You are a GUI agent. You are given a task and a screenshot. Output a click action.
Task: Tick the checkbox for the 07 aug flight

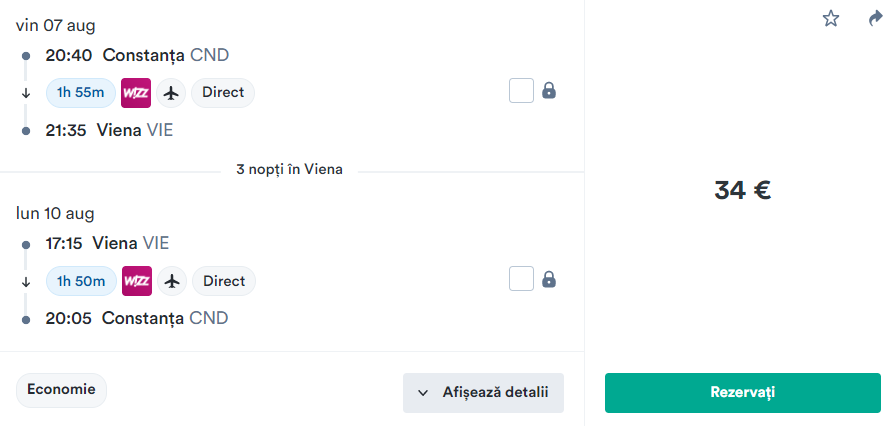521,91
